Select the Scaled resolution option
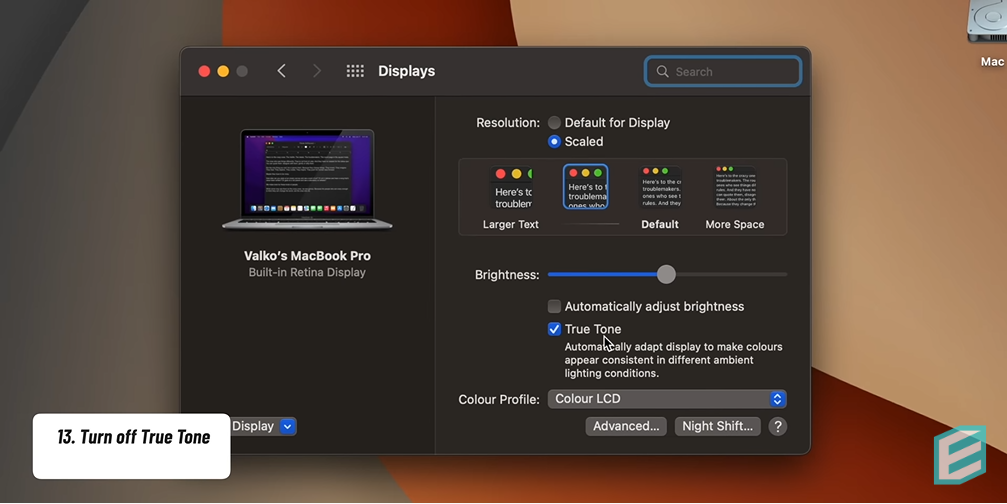This screenshot has width=1007, height=504. 554,142
